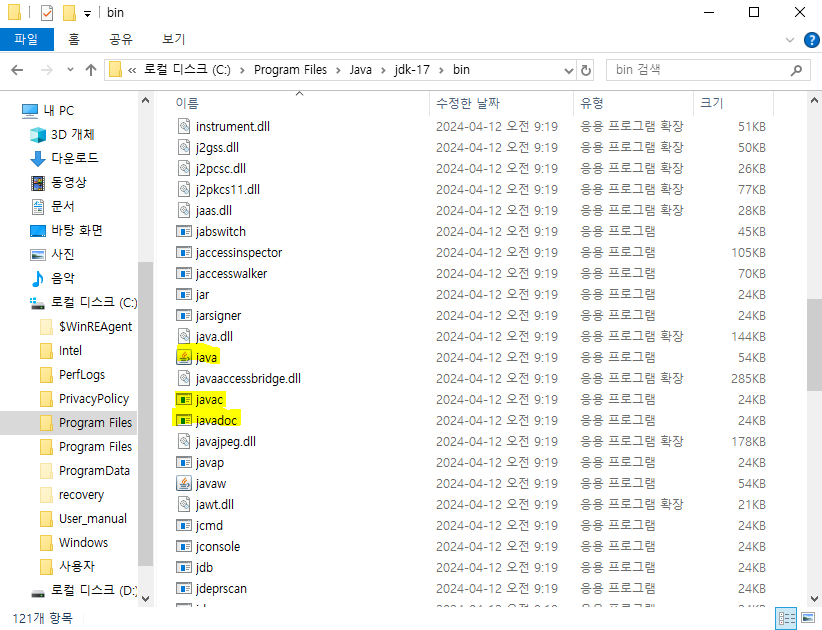Select the $WinREAgent folder in tree
Image resolution: width=822 pixels, height=630 pixels.
coord(95,327)
